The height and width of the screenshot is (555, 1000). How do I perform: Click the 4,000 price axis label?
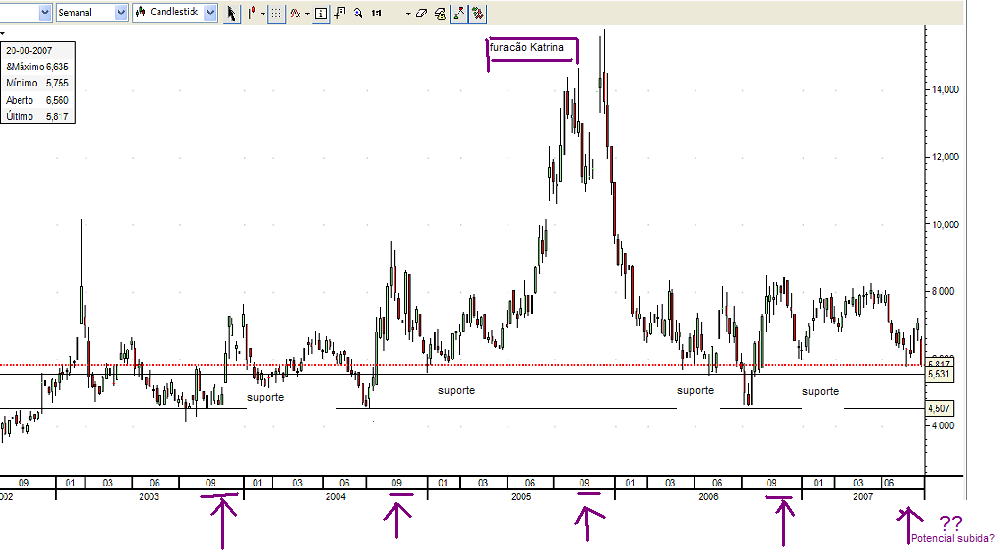[943, 426]
